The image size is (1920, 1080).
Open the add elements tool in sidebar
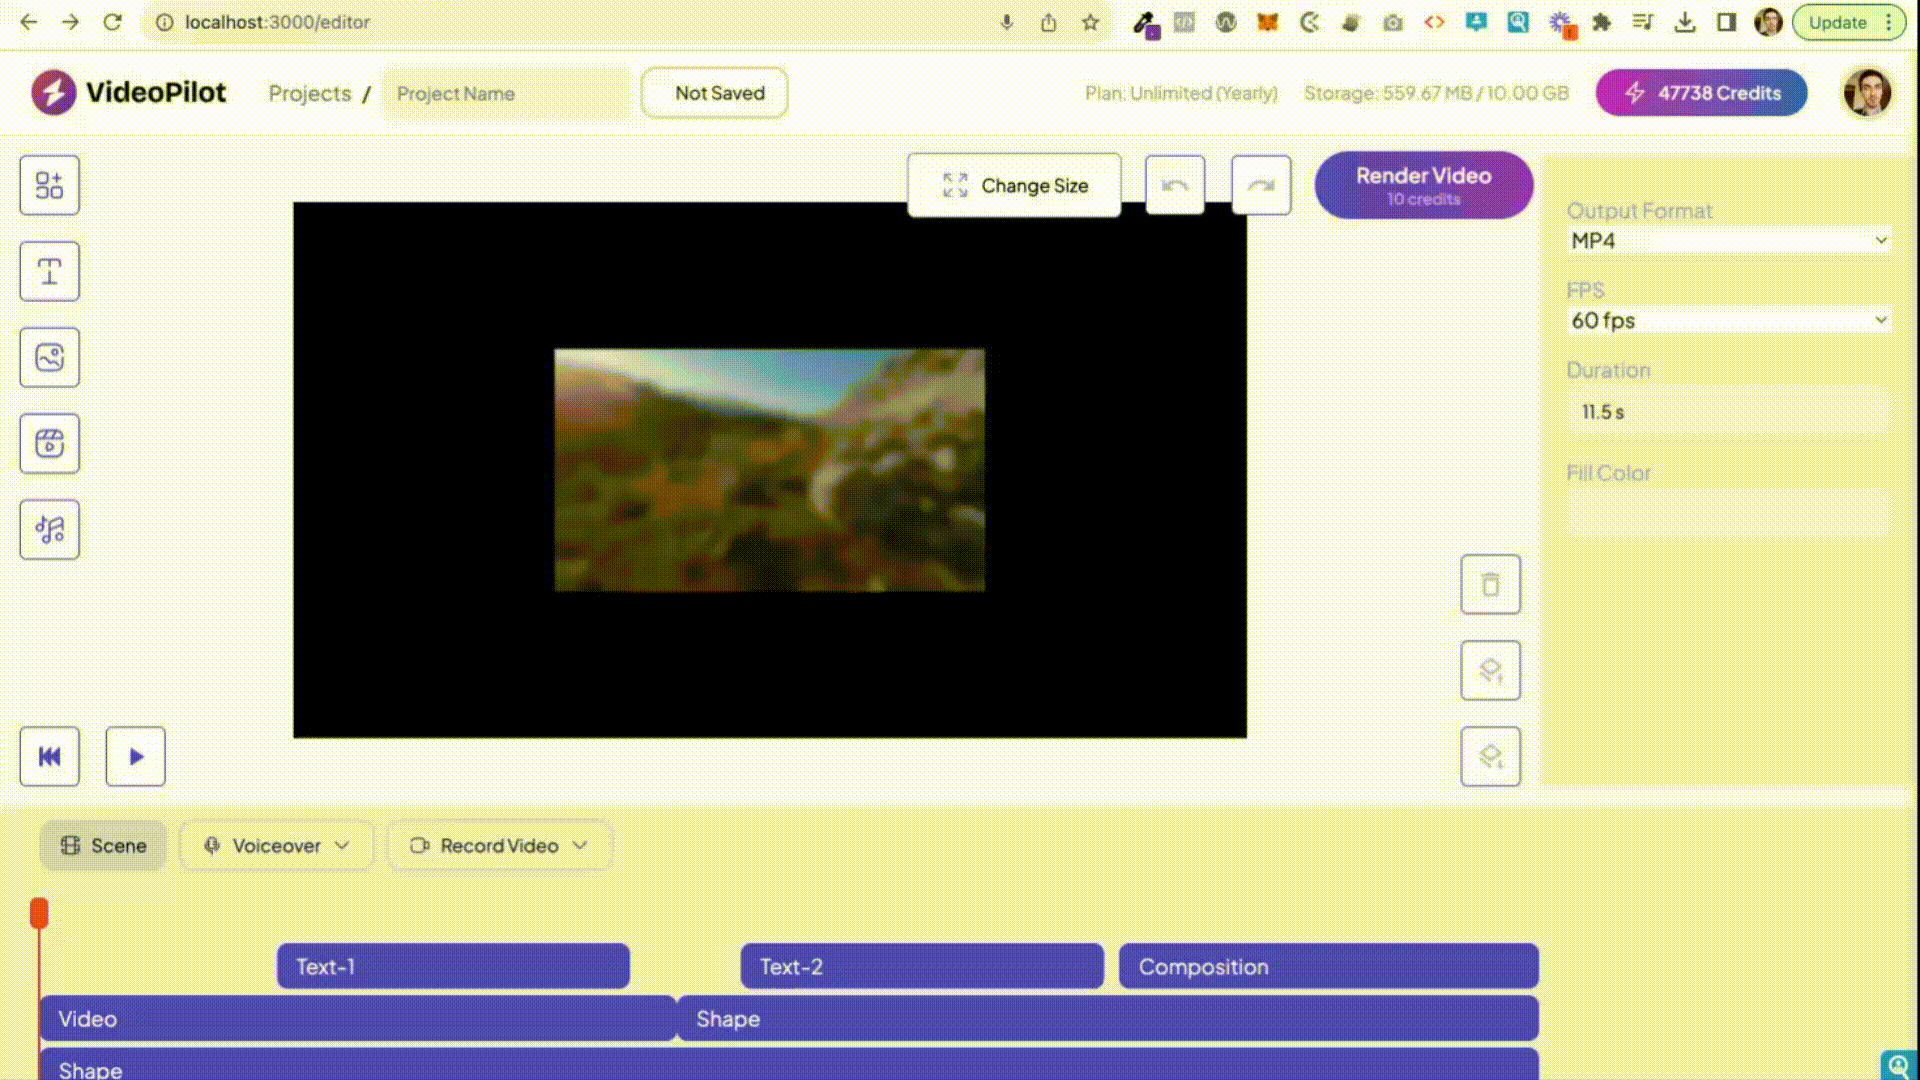[49, 185]
